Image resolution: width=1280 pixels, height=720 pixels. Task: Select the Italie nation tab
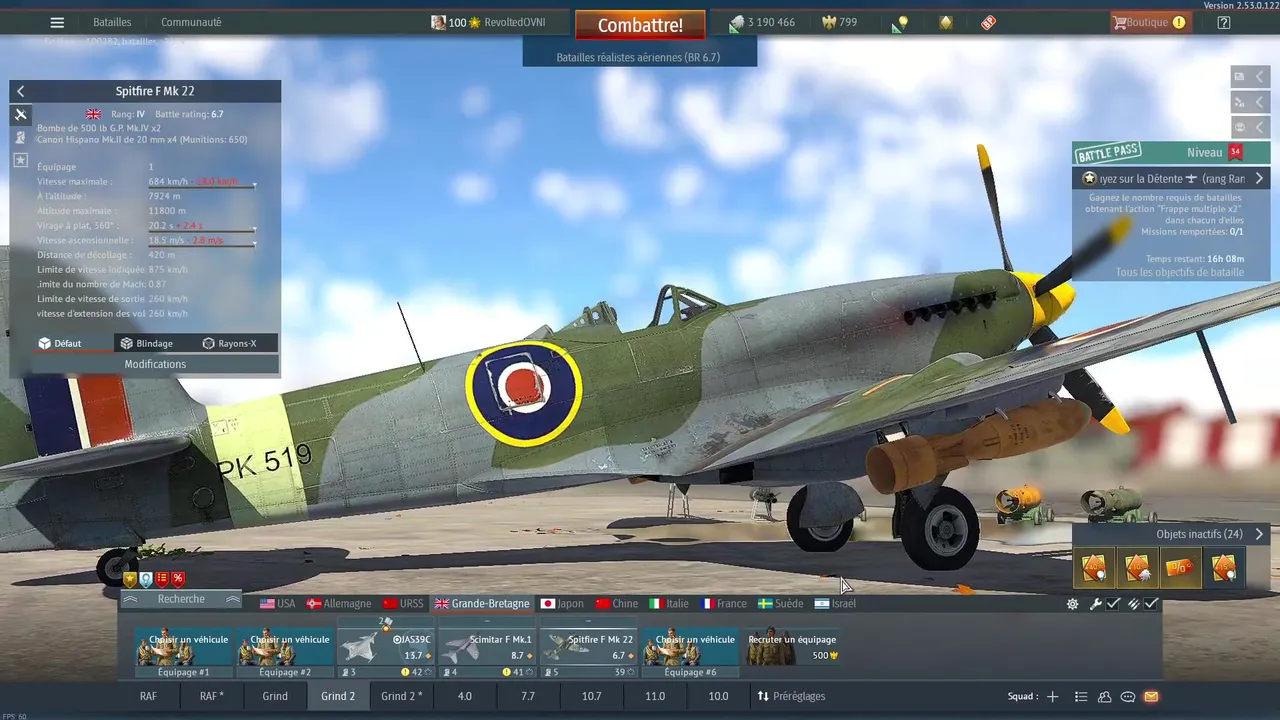[670, 604]
